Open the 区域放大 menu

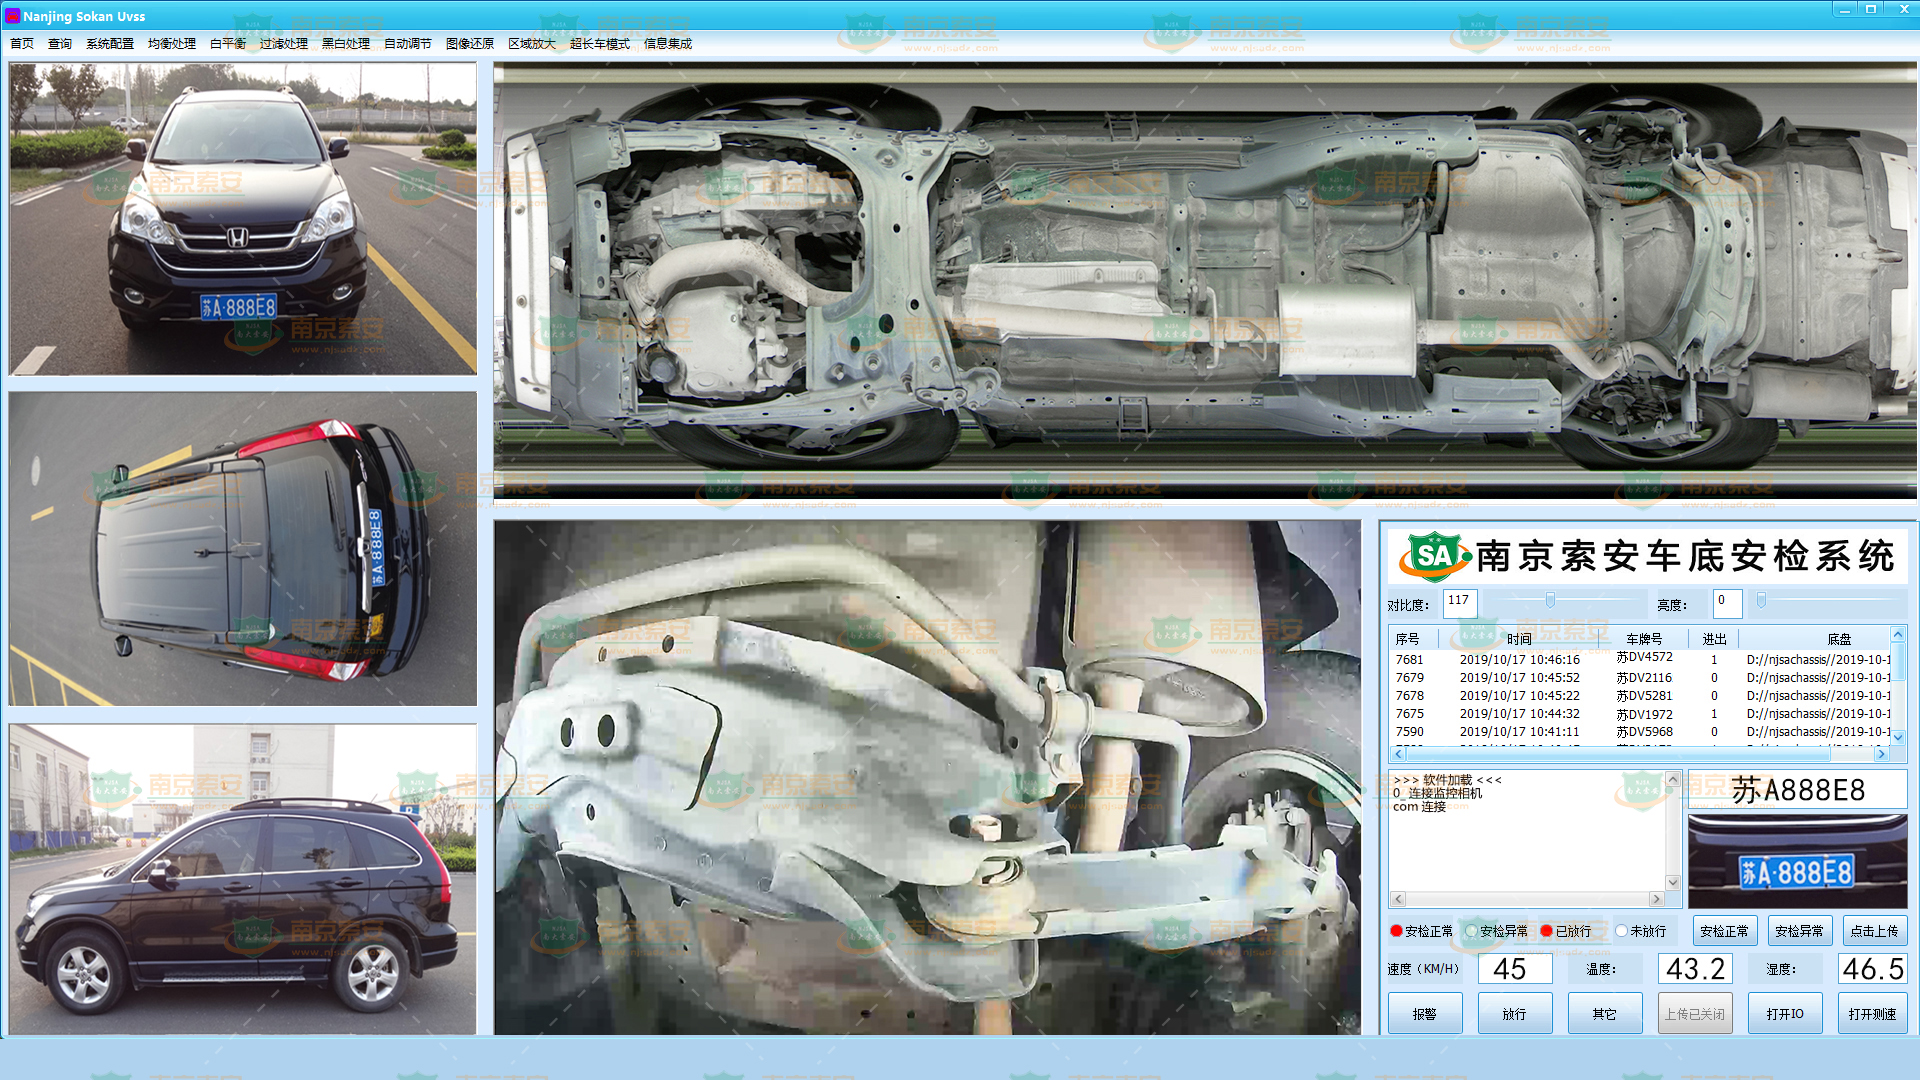(x=531, y=44)
